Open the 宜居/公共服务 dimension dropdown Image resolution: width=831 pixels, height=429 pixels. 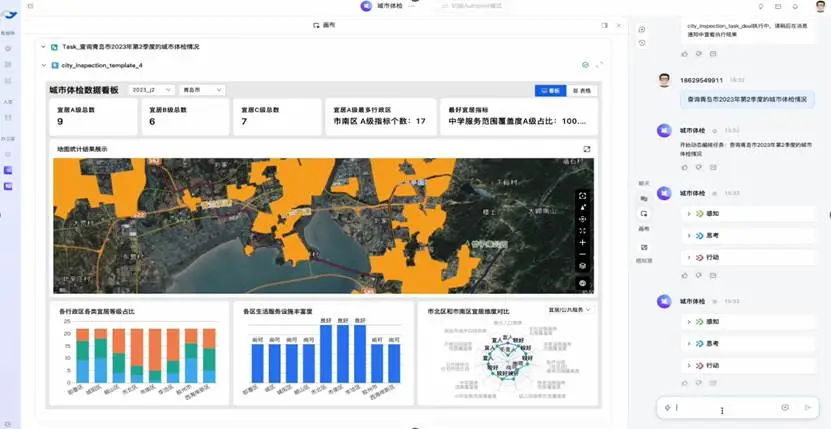pos(569,310)
